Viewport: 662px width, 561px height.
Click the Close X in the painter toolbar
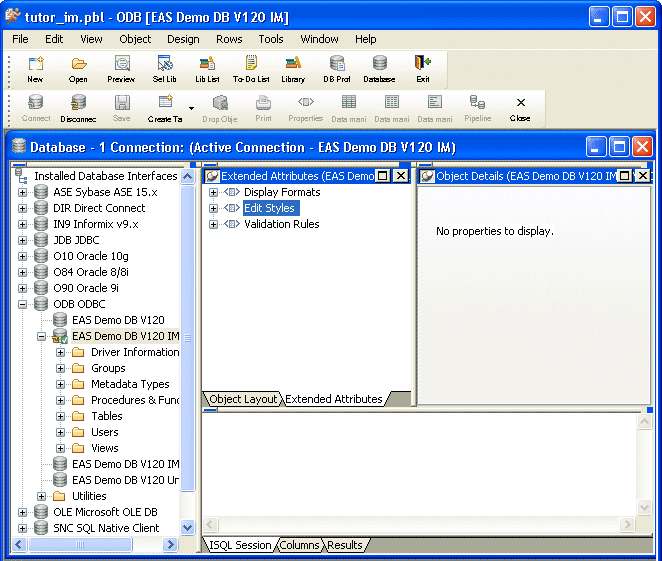[x=521, y=108]
